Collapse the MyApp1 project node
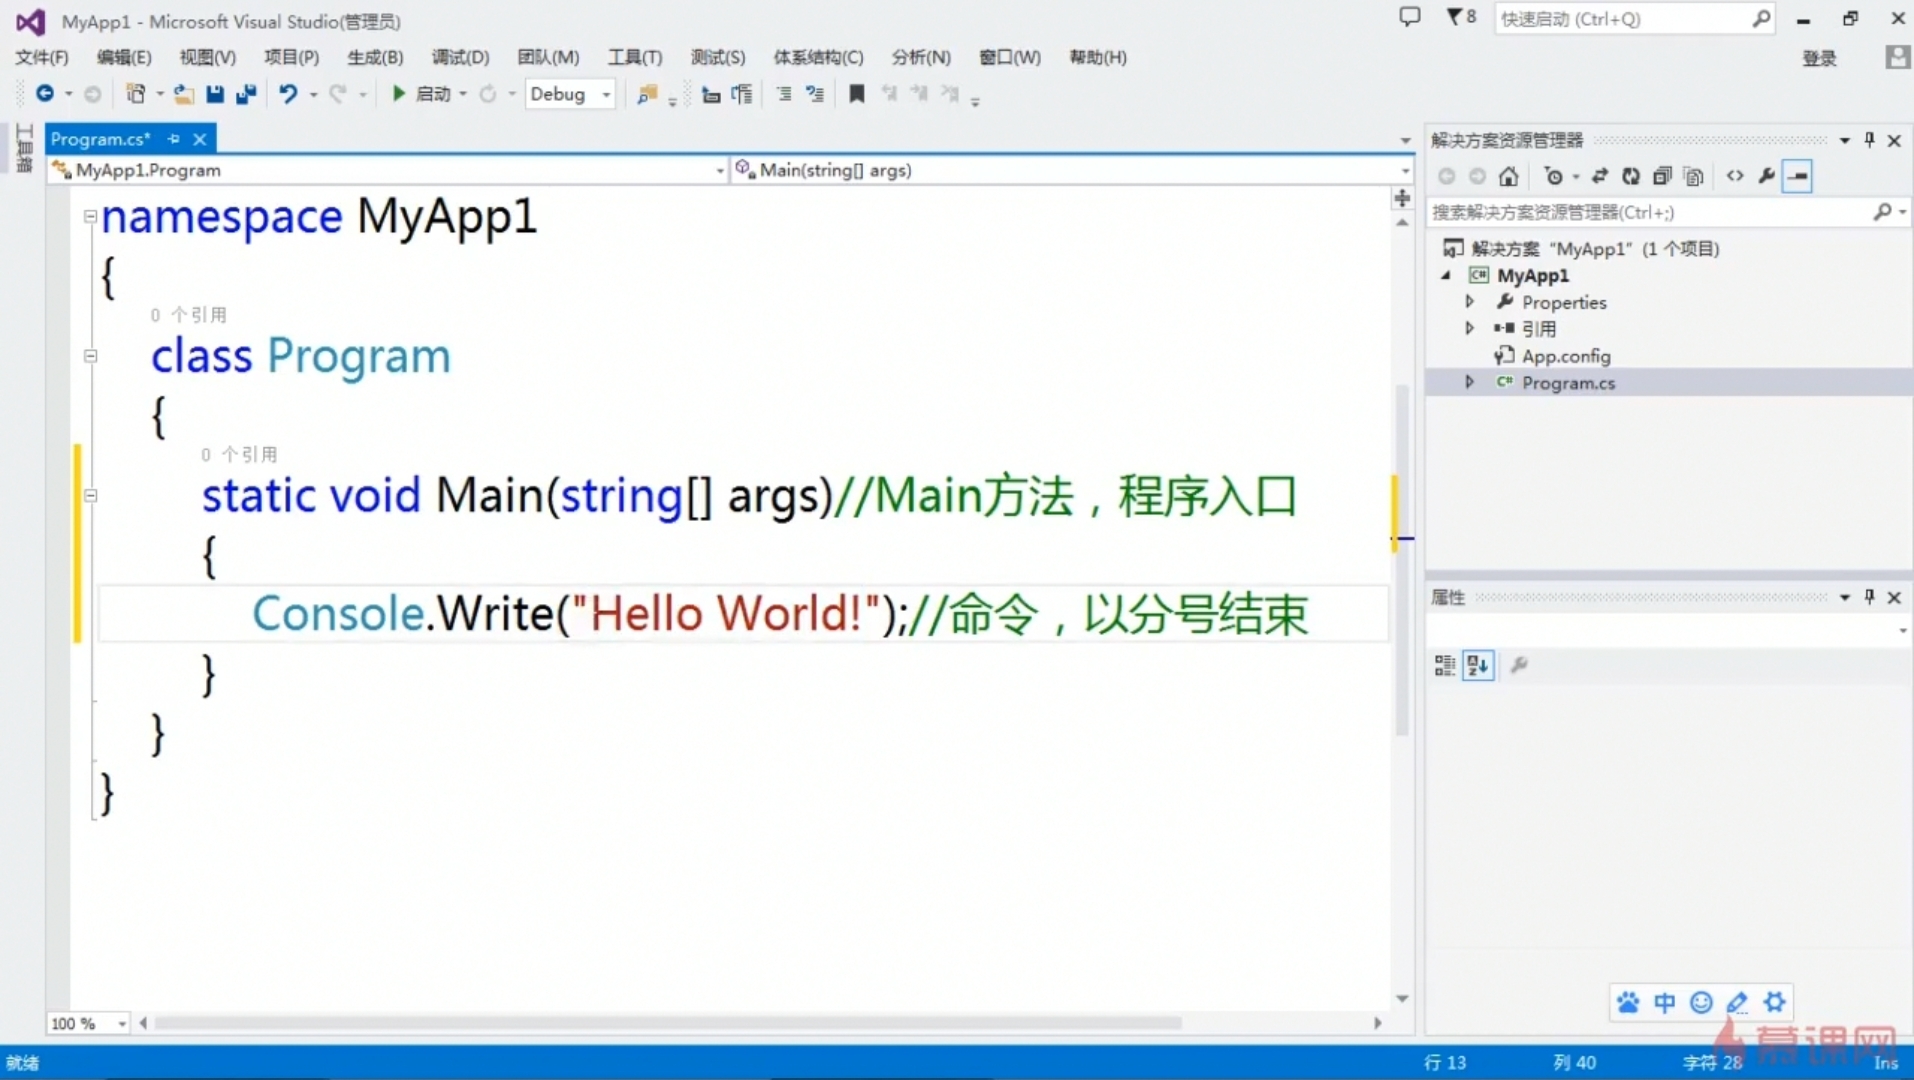1914x1080 pixels. point(1446,275)
